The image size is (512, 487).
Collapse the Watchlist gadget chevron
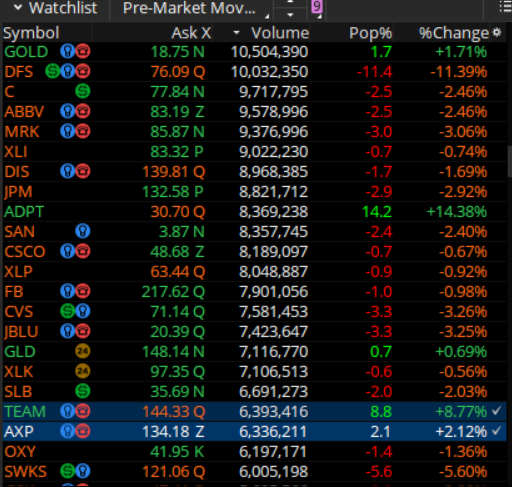(x=18, y=7)
